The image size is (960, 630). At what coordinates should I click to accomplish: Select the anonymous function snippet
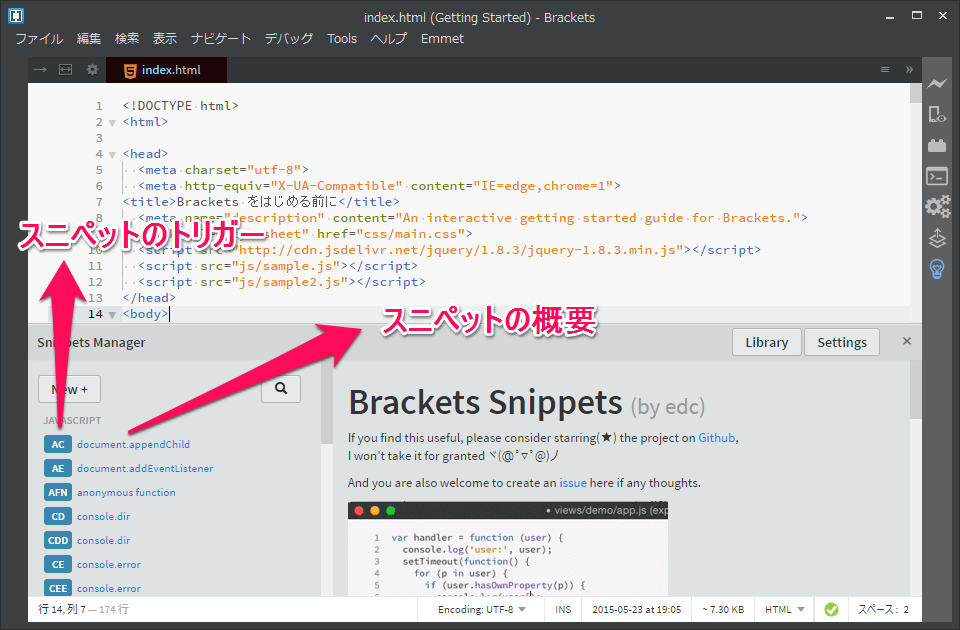click(126, 492)
